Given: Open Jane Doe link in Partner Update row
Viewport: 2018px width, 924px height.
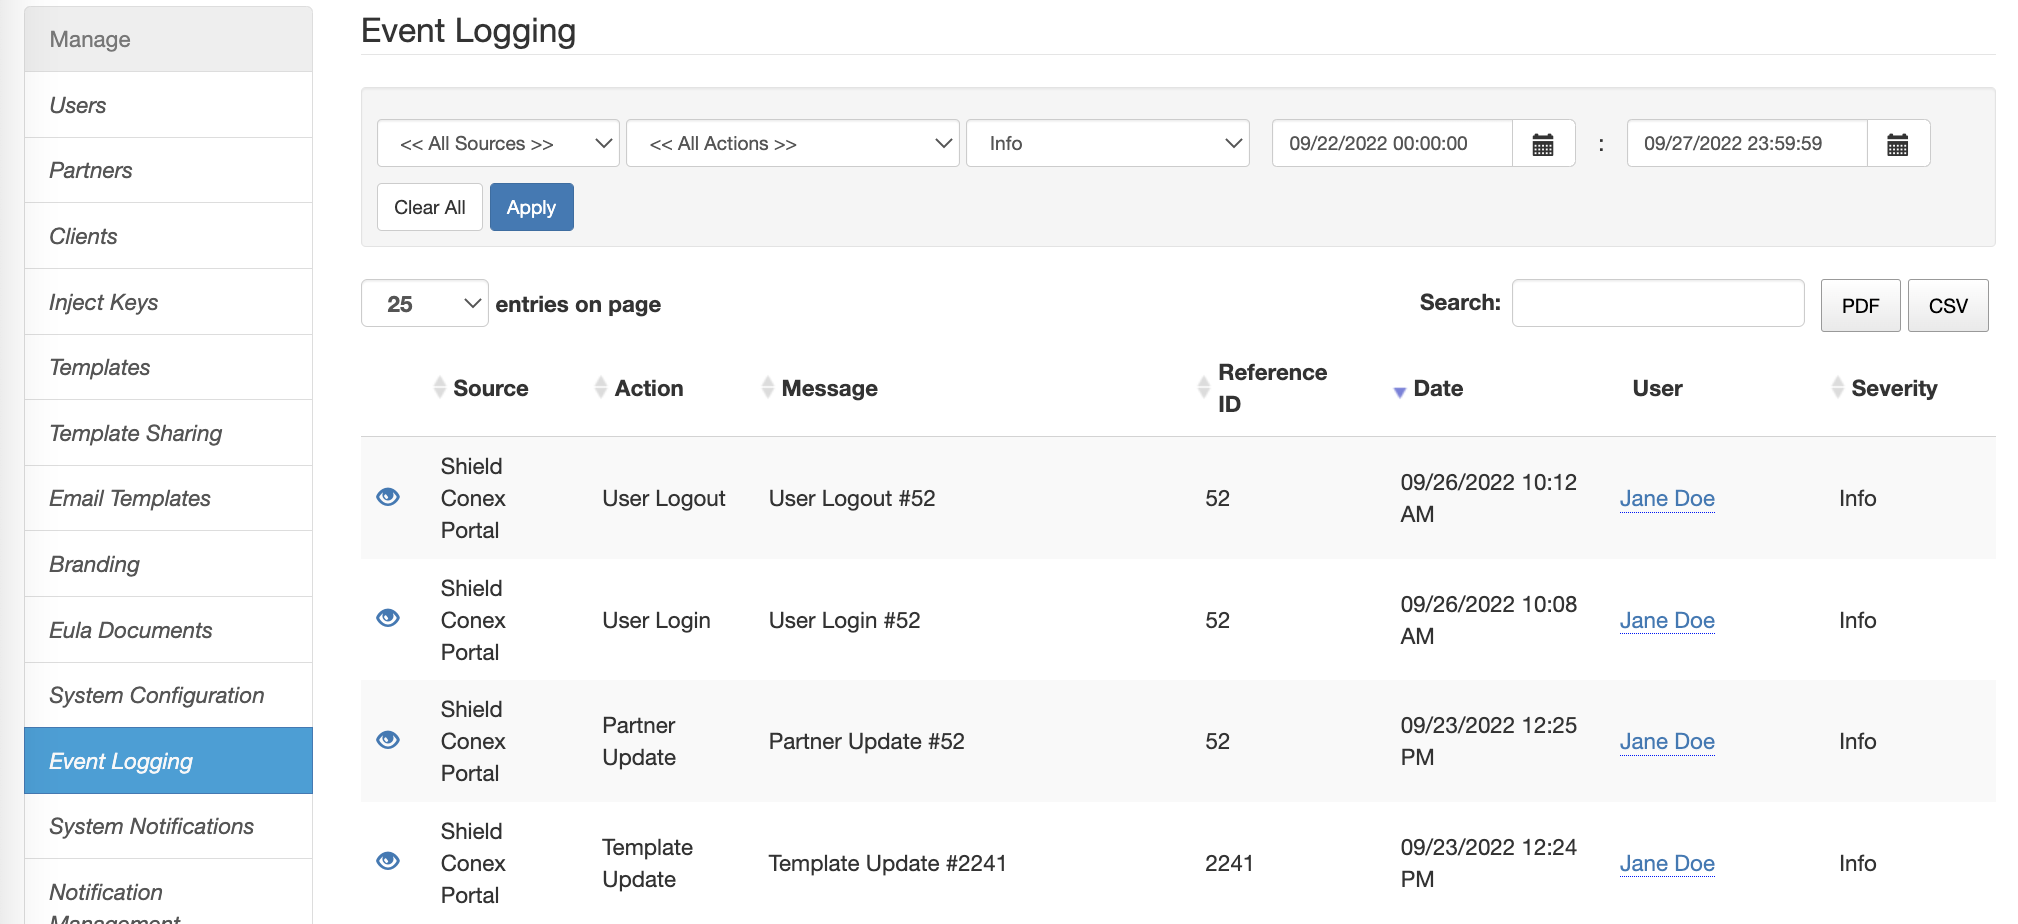Looking at the screenshot, I should [1667, 741].
